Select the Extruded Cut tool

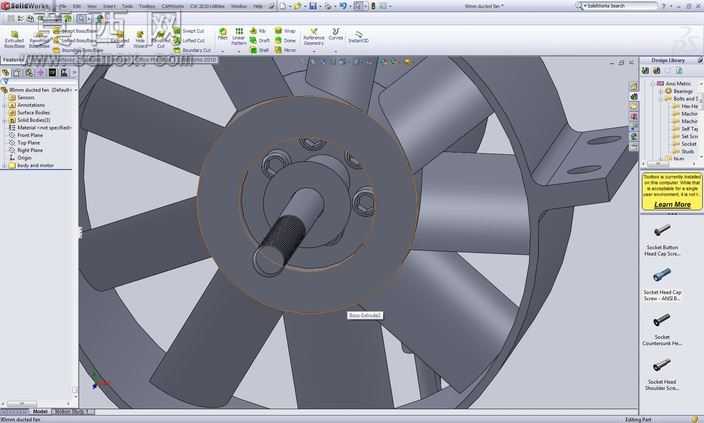[119, 39]
